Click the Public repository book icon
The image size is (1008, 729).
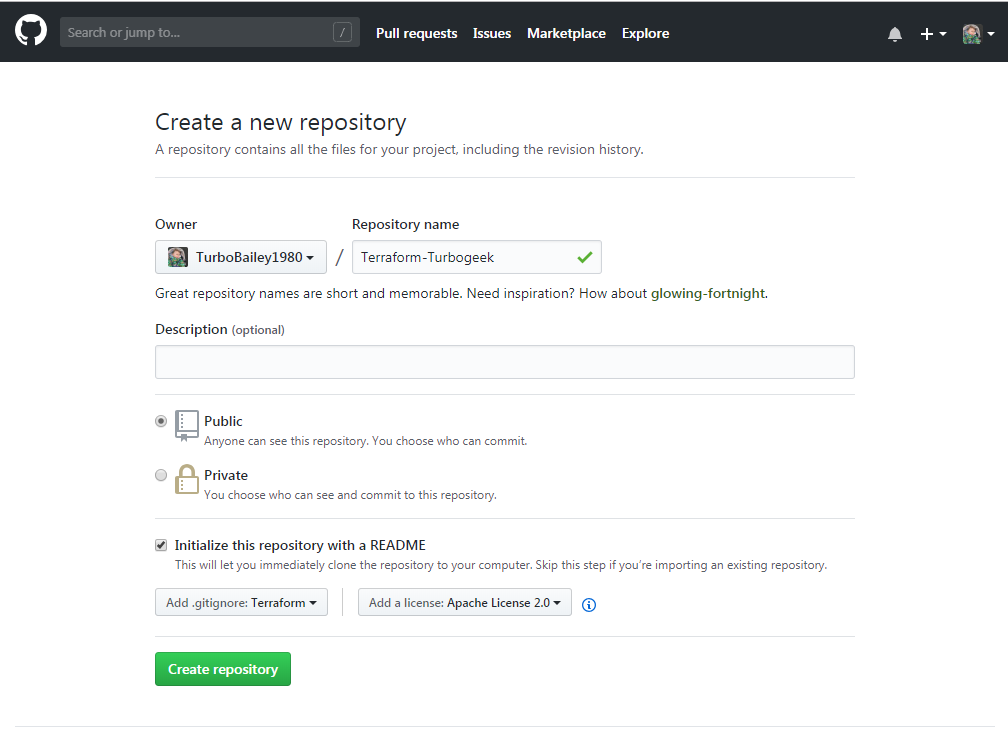click(x=186, y=426)
